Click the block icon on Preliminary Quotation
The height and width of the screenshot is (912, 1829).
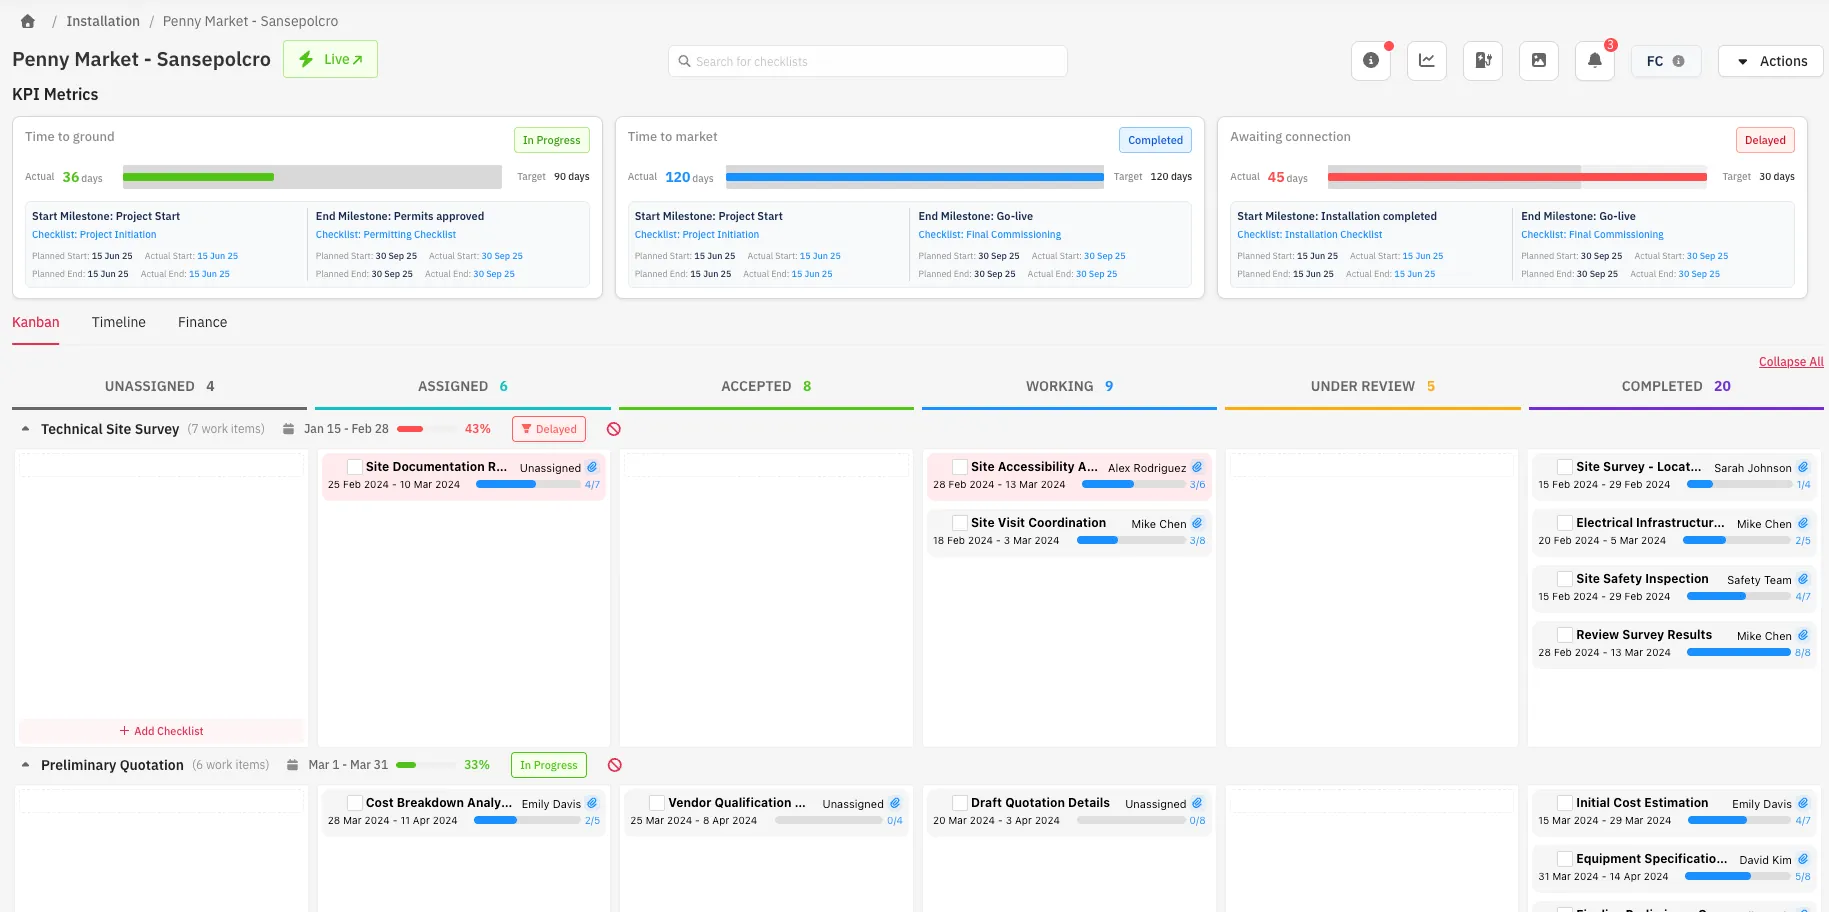point(615,765)
